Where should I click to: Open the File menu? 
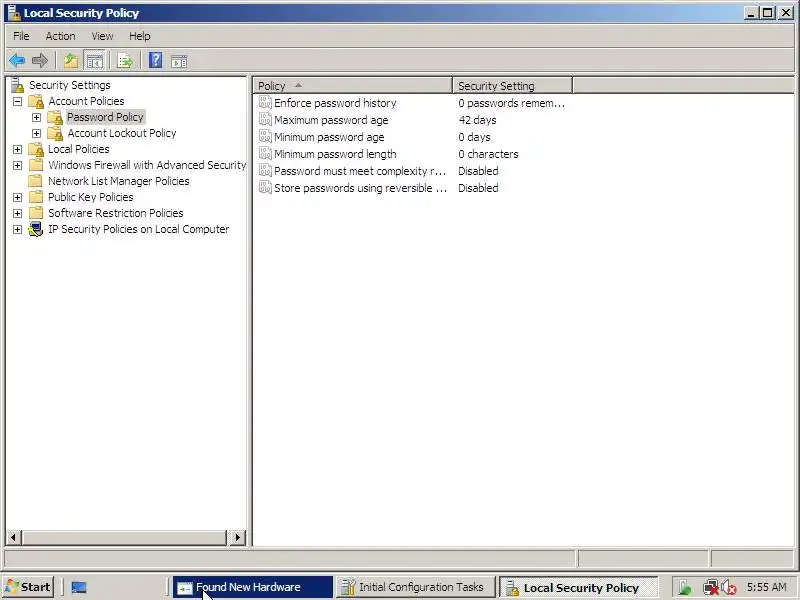click(x=21, y=36)
